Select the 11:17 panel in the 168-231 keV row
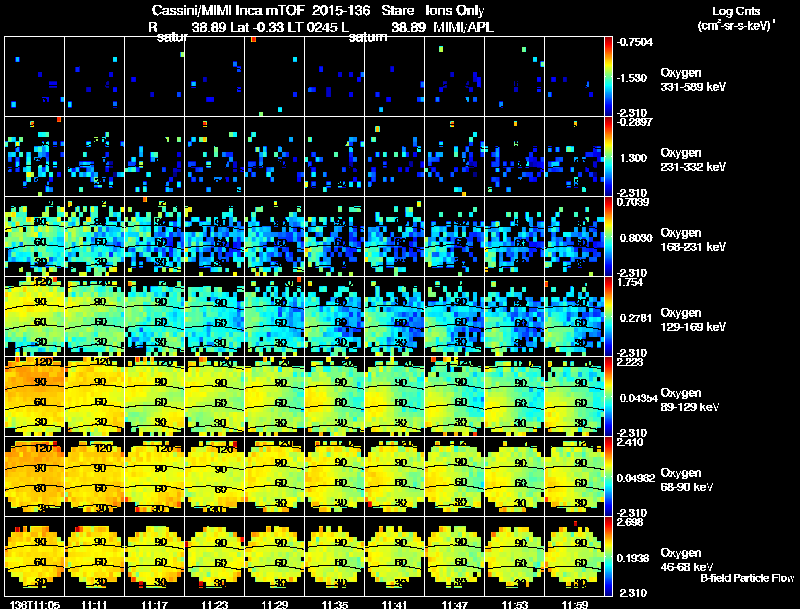Screen dimensions: 800x609 point(154,236)
